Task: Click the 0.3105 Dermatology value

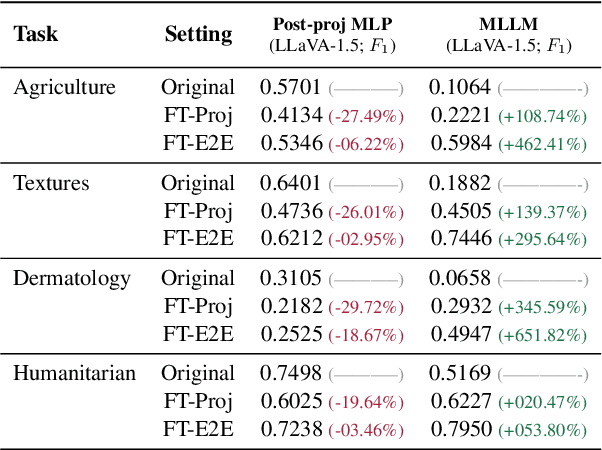Action: pyautogui.click(x=292, y=278)
